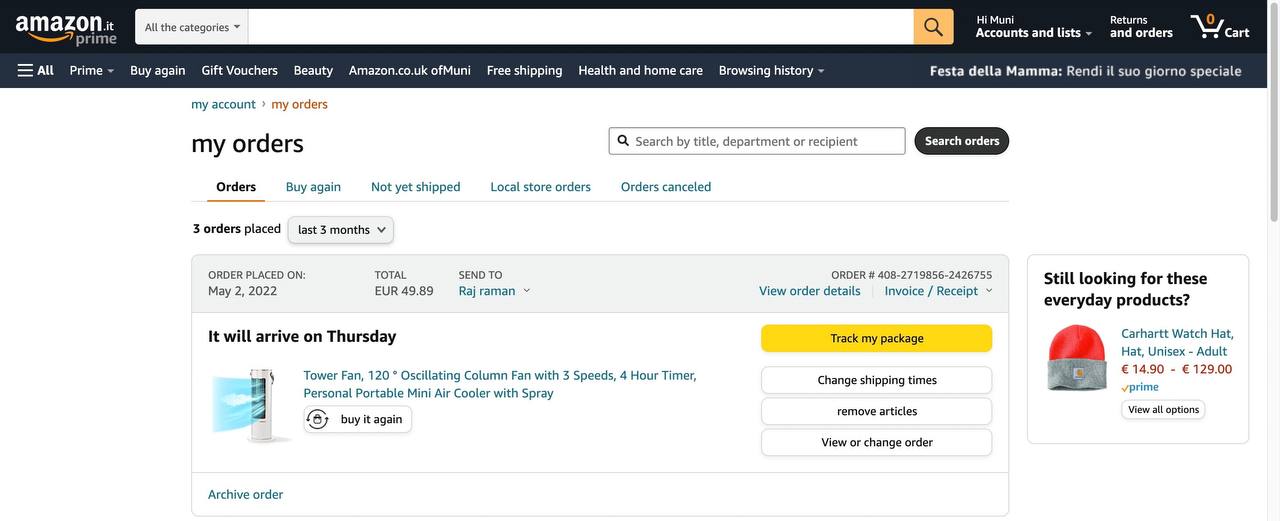Click the orange search magnifier button
Screen dimensions: 1280x521
pyautogui.click(x=933, y=27)
